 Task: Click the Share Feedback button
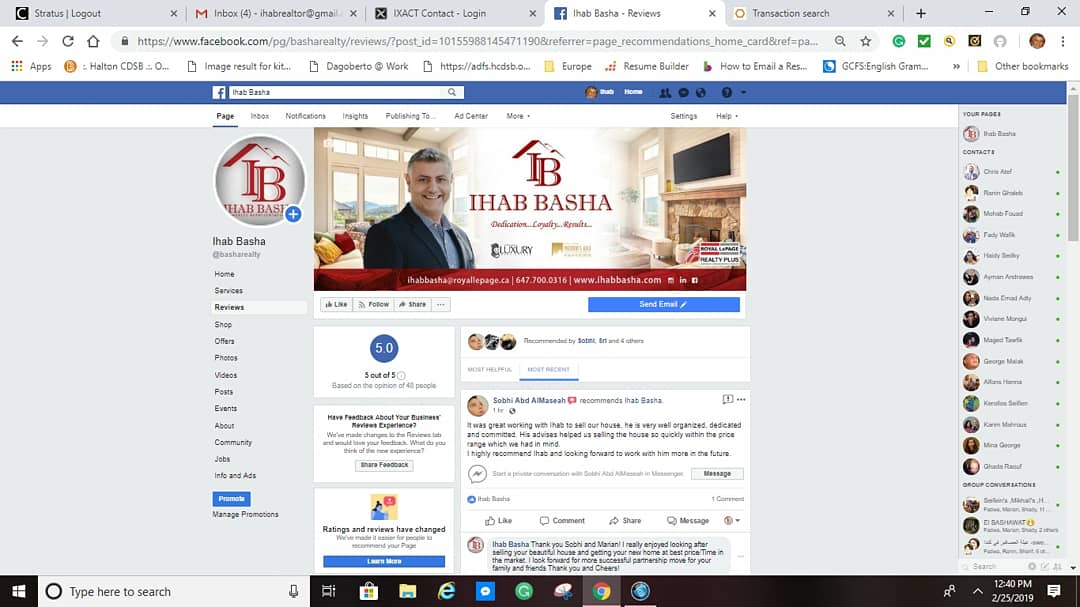(x=384, y=465)
